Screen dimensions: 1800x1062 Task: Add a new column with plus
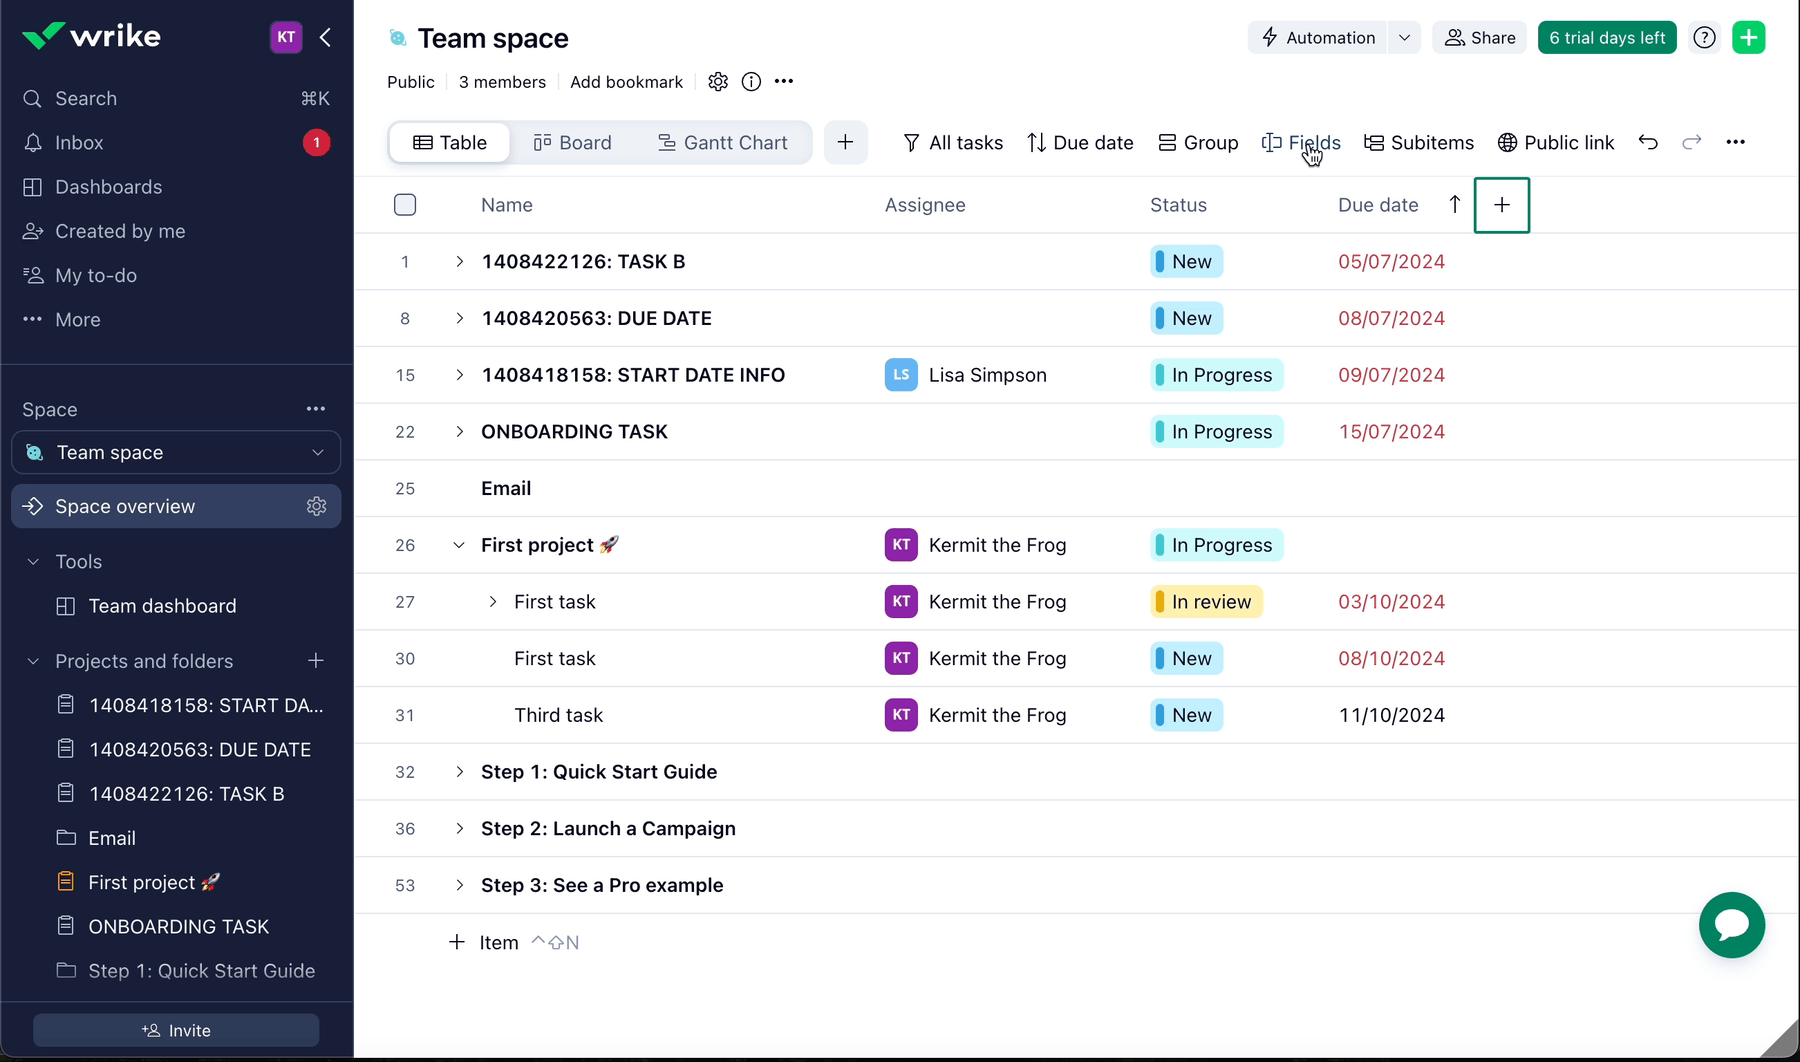1501,205
